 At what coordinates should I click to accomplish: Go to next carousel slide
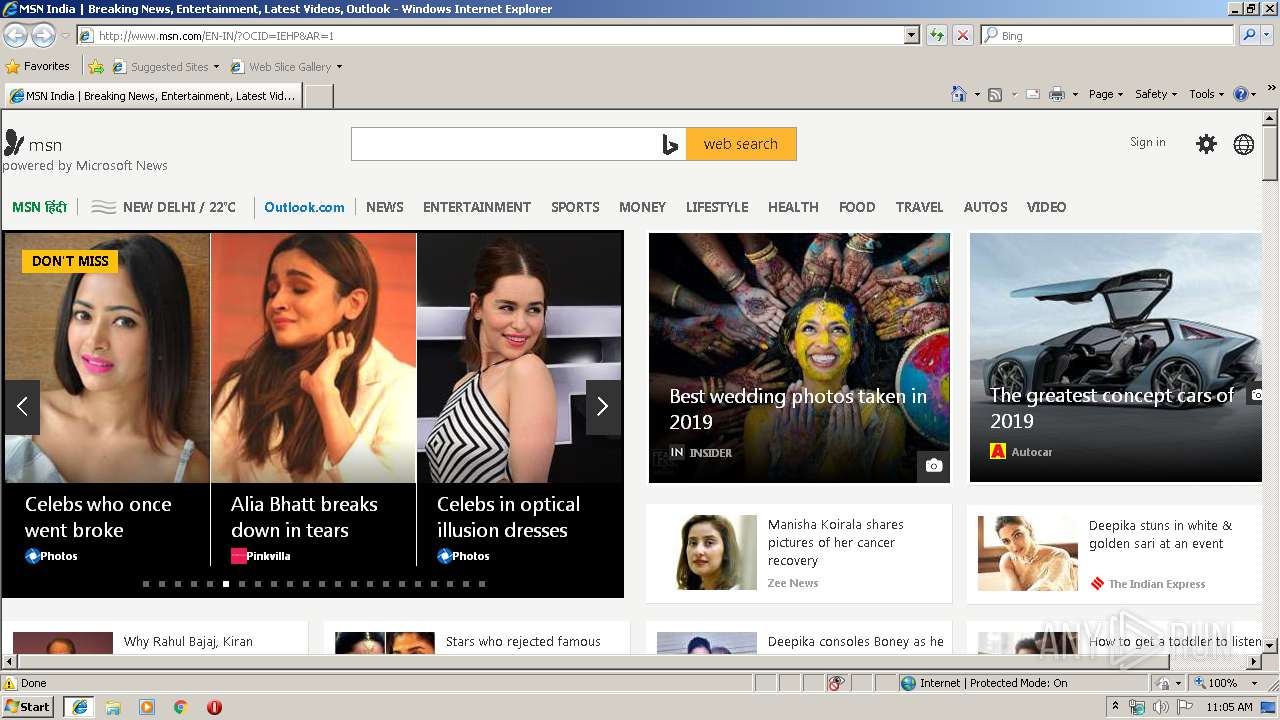tap(603, 407)
